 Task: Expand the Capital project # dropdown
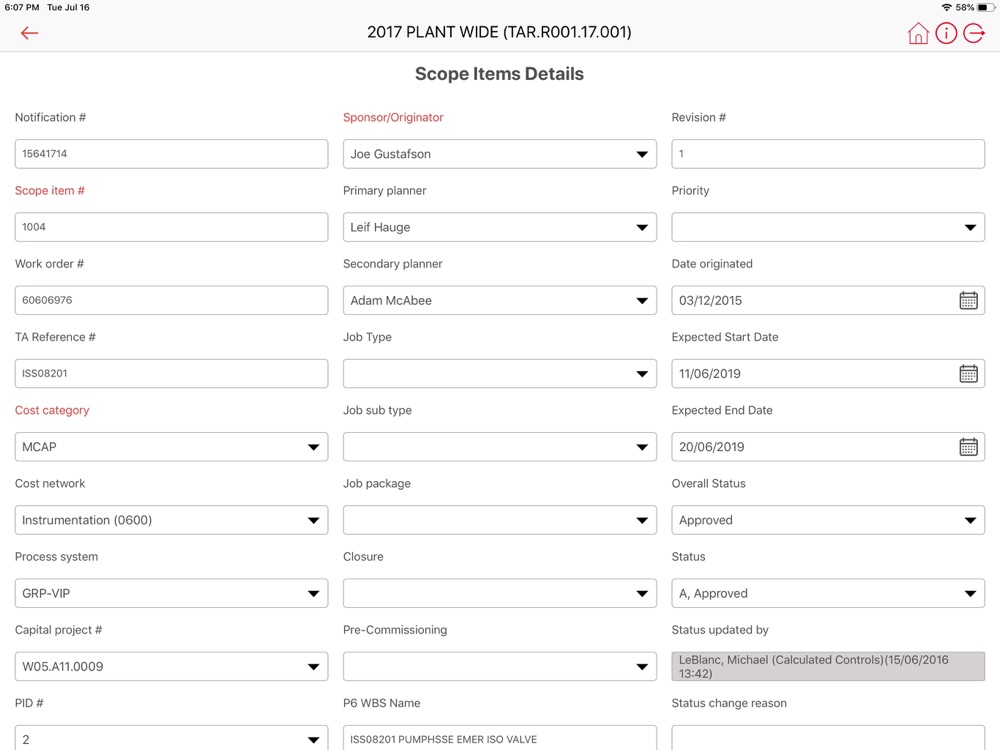(x=172, y=666)
